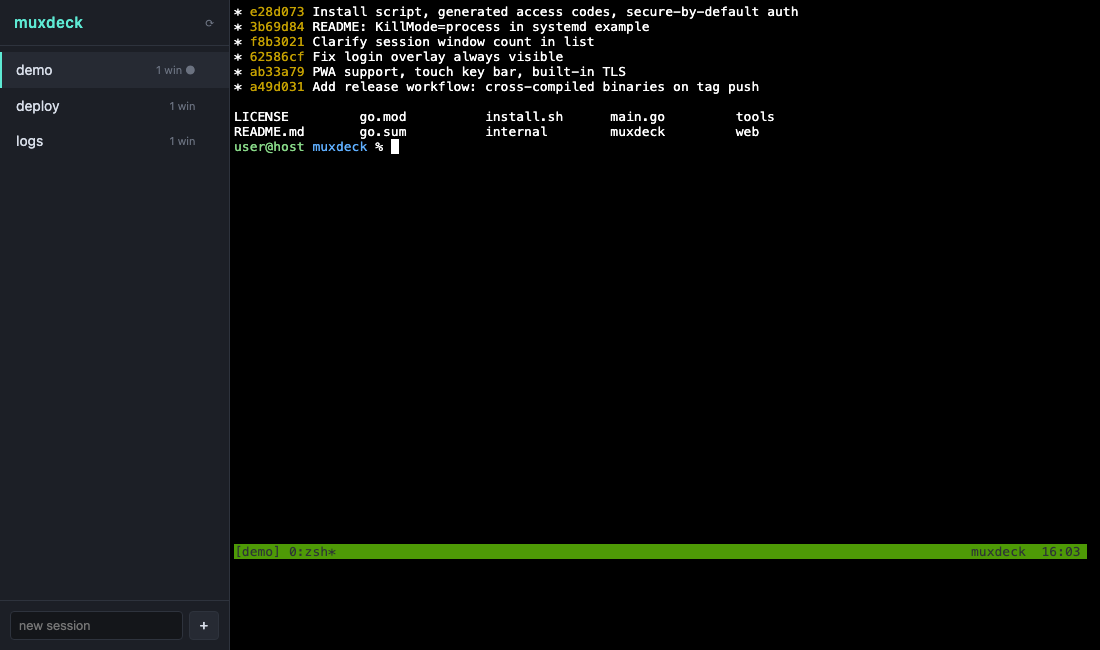
Task: Open the deploy session
Action: click(x=114, y=106)
